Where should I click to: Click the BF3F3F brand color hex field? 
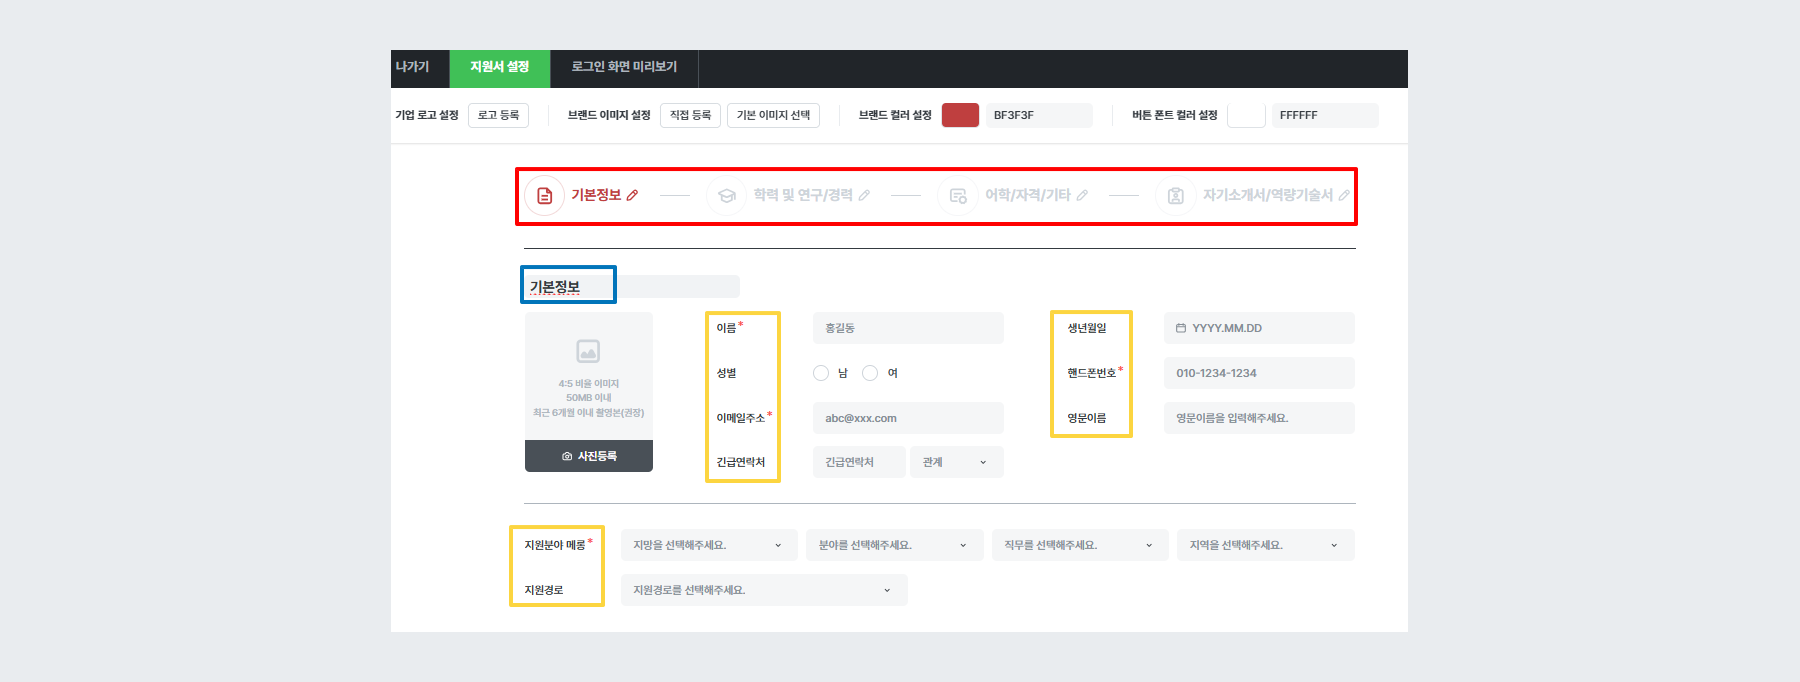(1039, 115)
